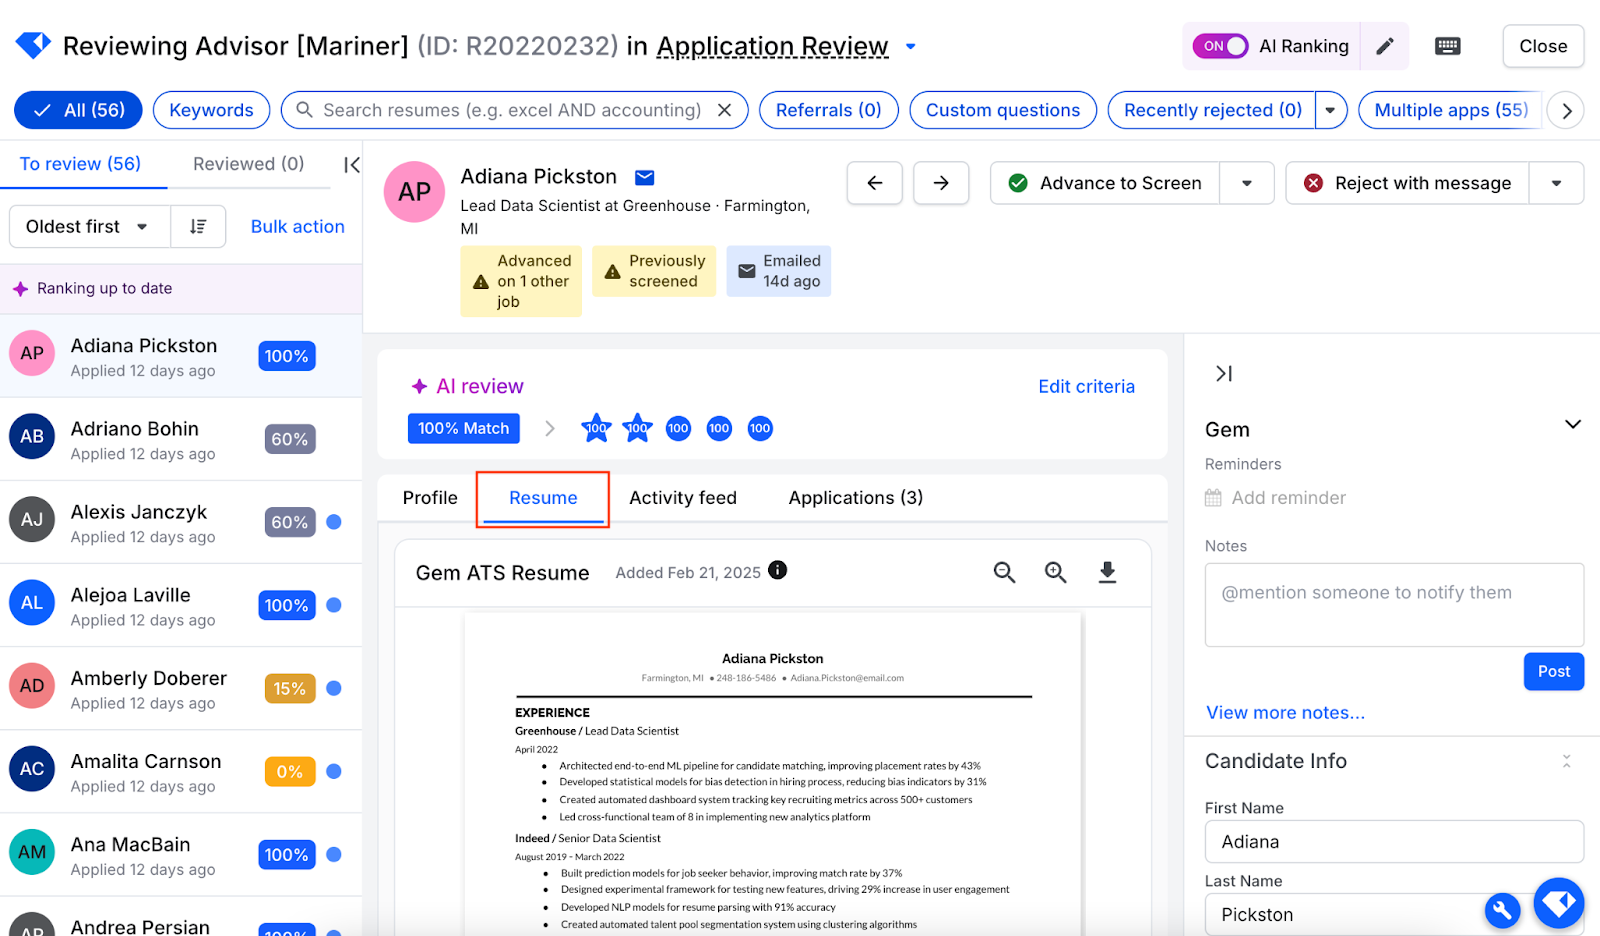This screenshot has height=936, width=1600.
Task: Filter by Multiple apps (55)
Action: (1451, 110)
